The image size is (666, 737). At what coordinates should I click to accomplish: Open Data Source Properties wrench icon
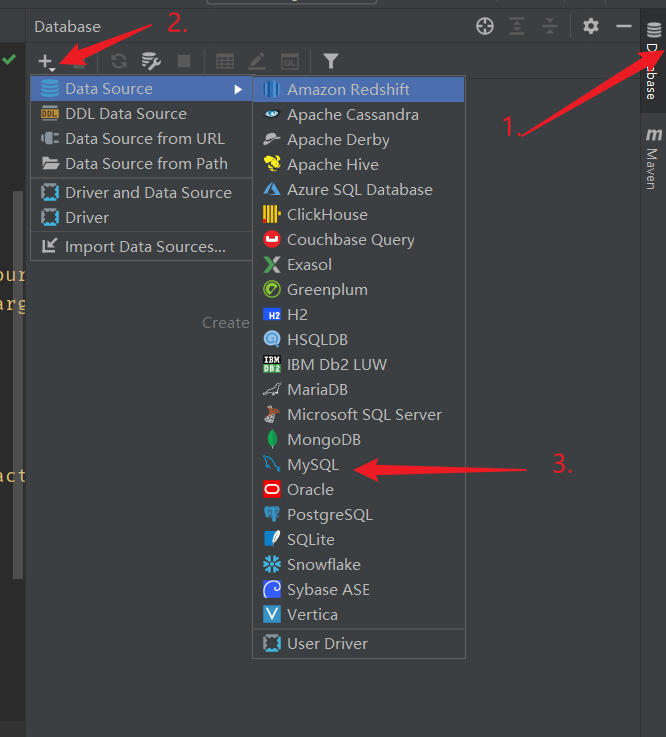coord(151,61)
